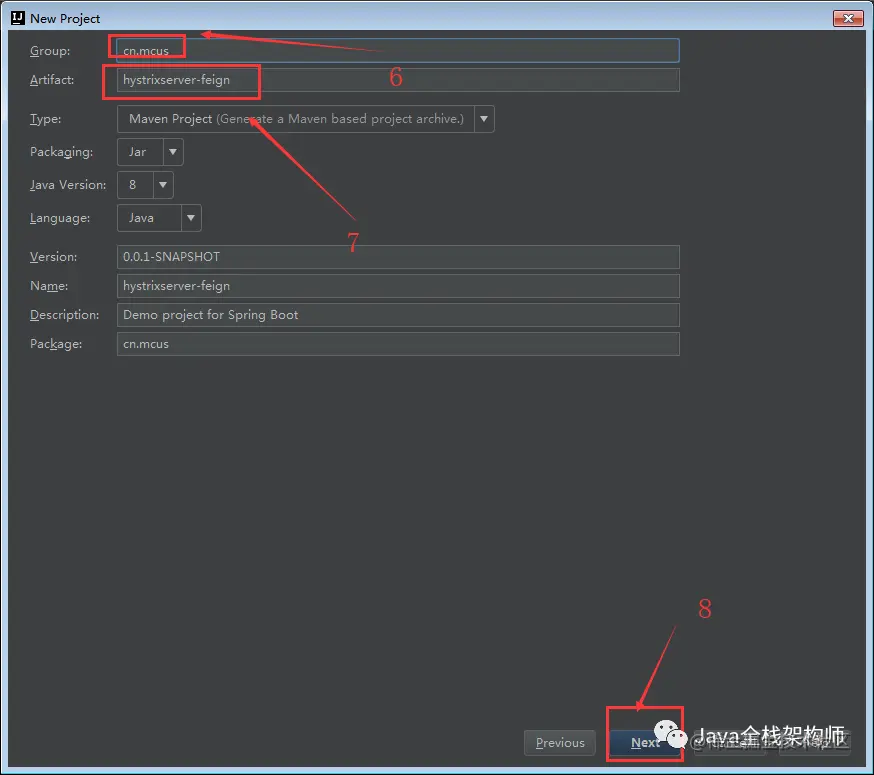The image size is (874, 775).
Task: Click the Name label
Action: [49, 286]
